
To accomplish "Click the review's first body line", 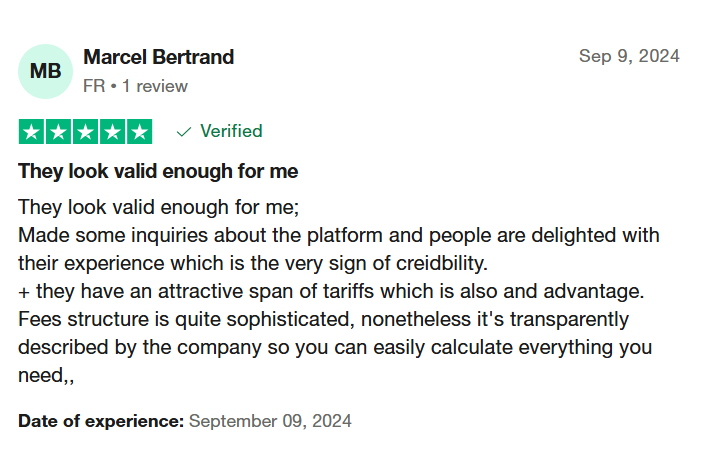I will (x=159, y=207).
